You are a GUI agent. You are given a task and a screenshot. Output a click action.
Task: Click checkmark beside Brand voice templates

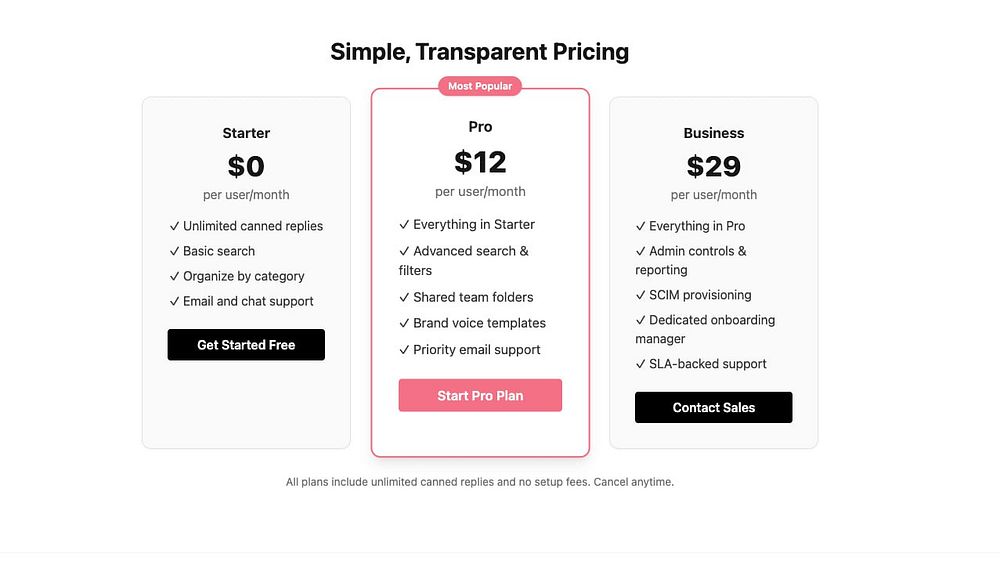pyautogui.click(x=404, y=323)
